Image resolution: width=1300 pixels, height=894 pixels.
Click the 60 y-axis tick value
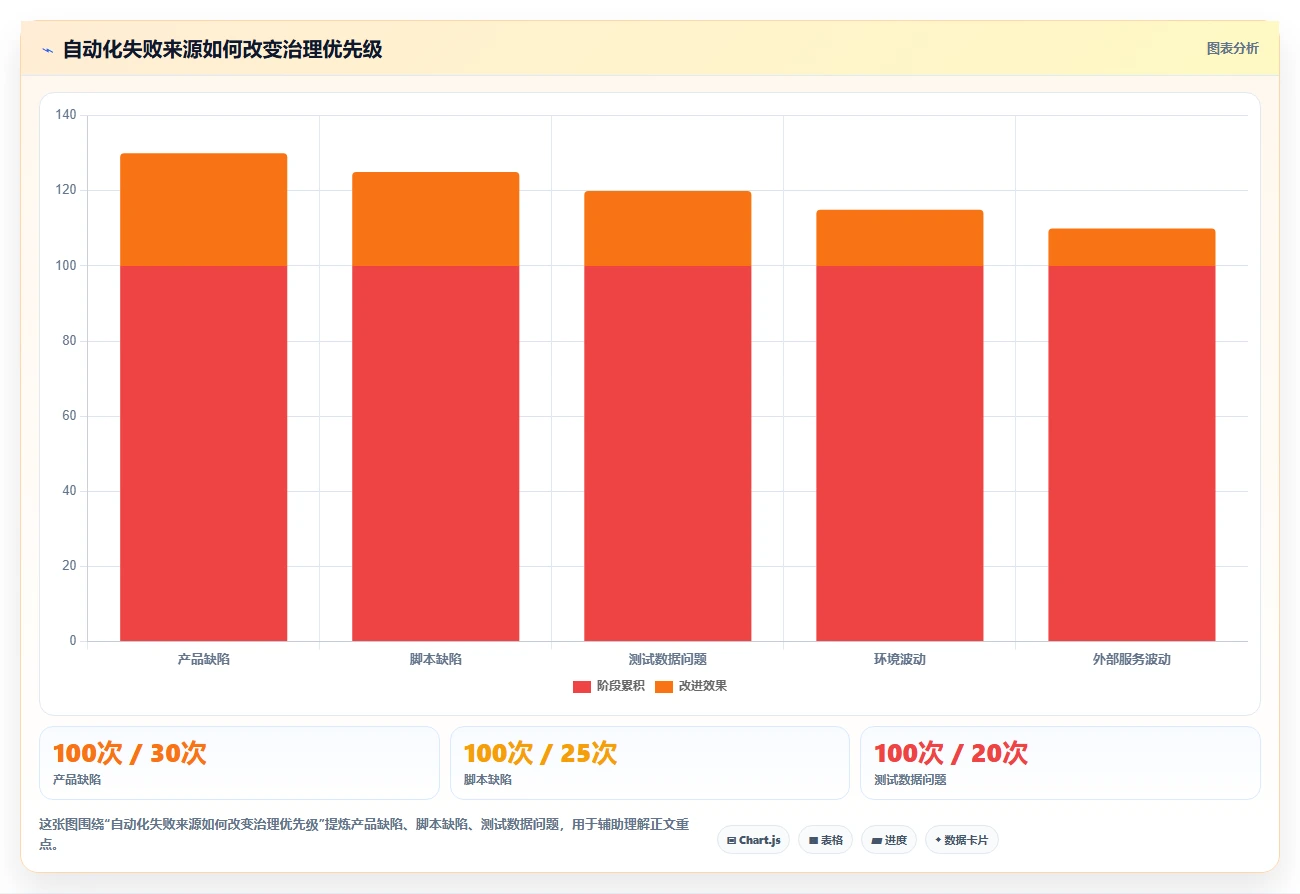coord(69,416)
